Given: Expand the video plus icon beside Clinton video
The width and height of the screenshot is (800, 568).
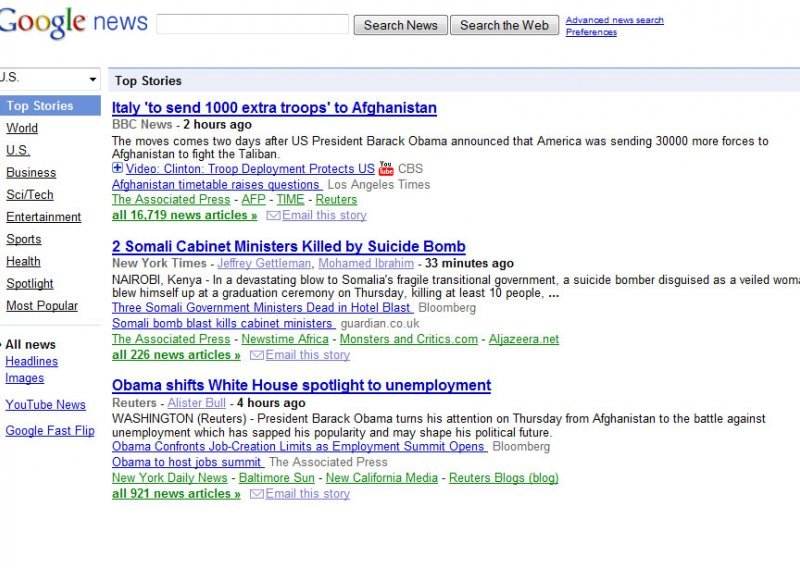Looking at the screenshot, I should 117,168.
